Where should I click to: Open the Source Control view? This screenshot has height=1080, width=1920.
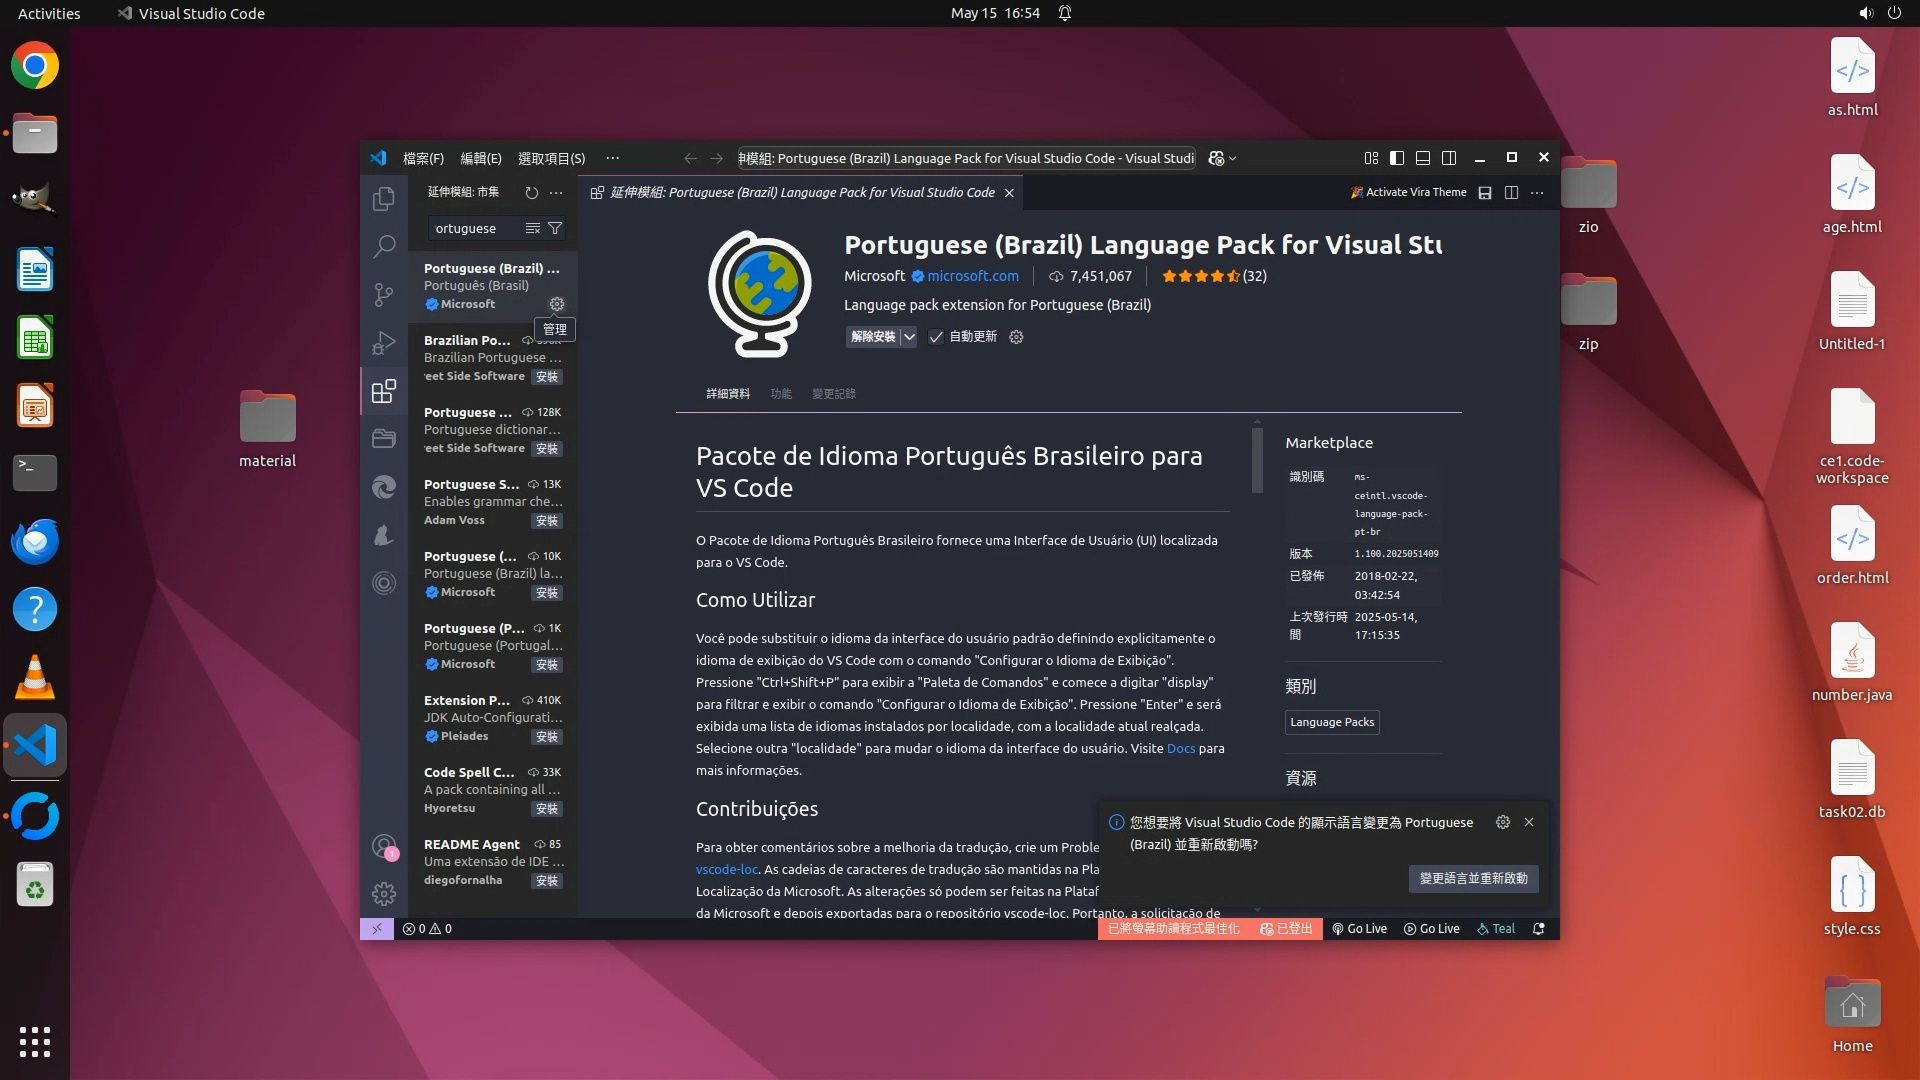pyautogui.click(x=384, y=294)
